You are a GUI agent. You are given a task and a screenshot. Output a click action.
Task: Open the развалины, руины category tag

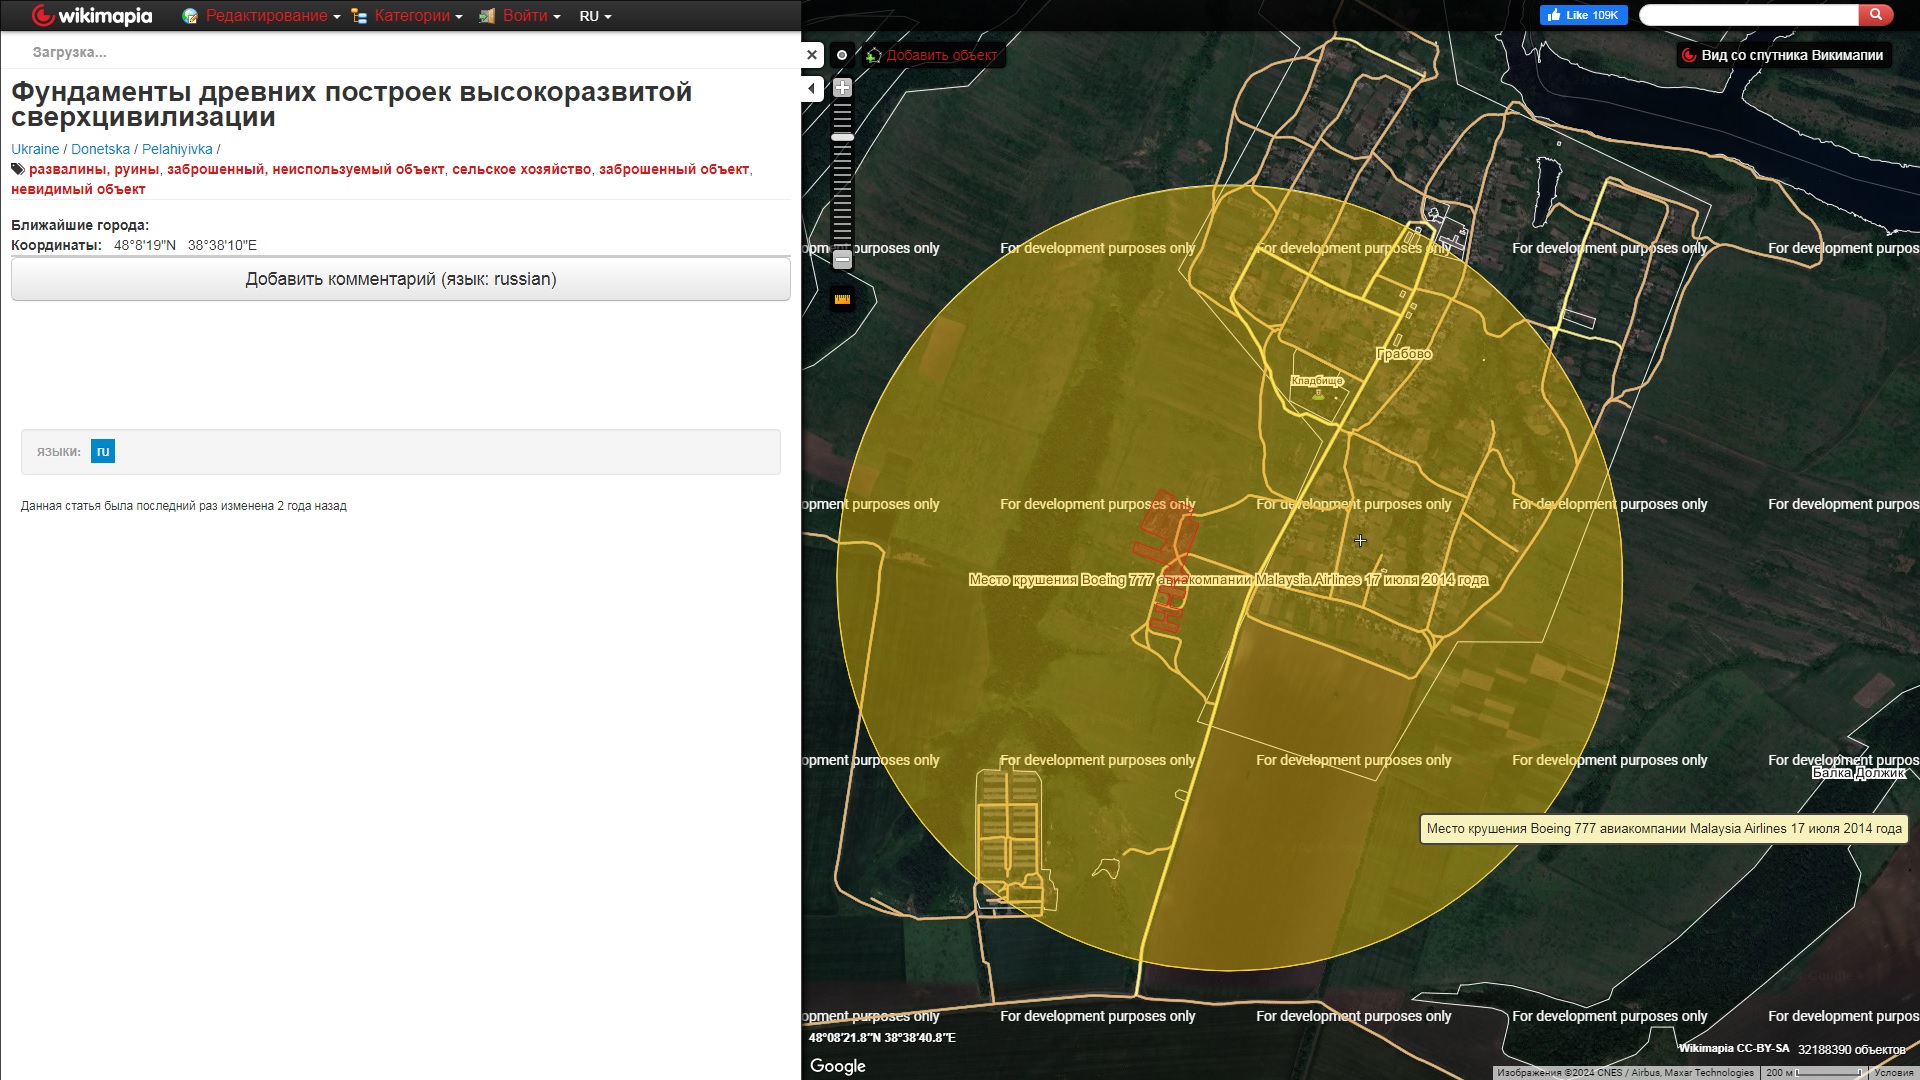point(94,169)
